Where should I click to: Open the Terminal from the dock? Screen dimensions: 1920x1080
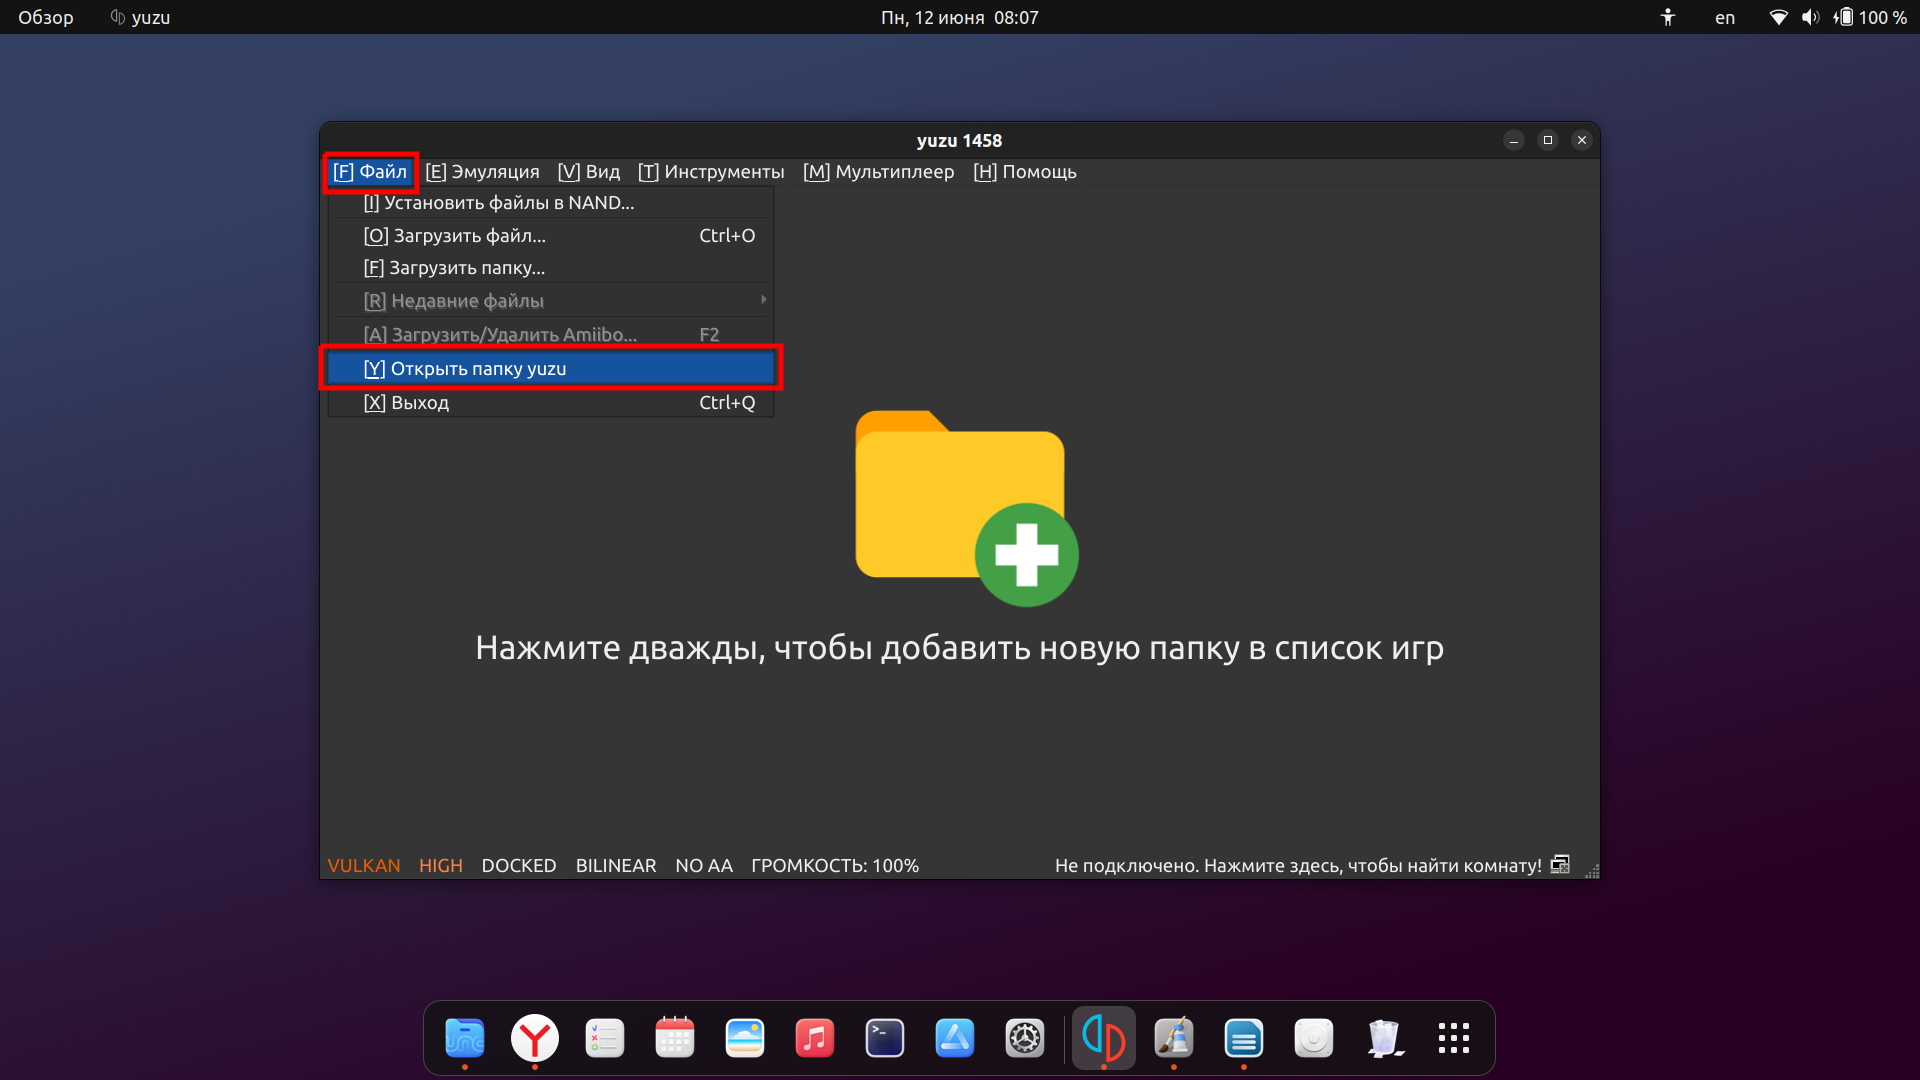(885, 1038)
